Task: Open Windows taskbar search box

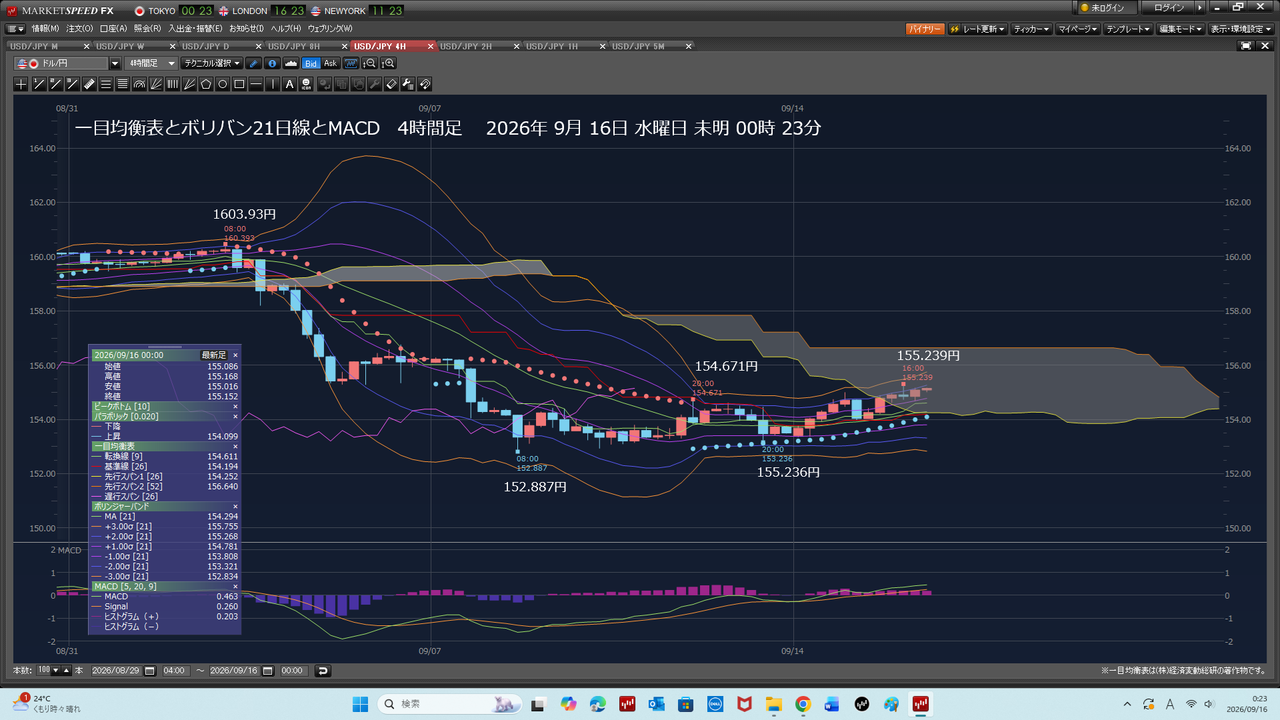Action: [451, 704]
